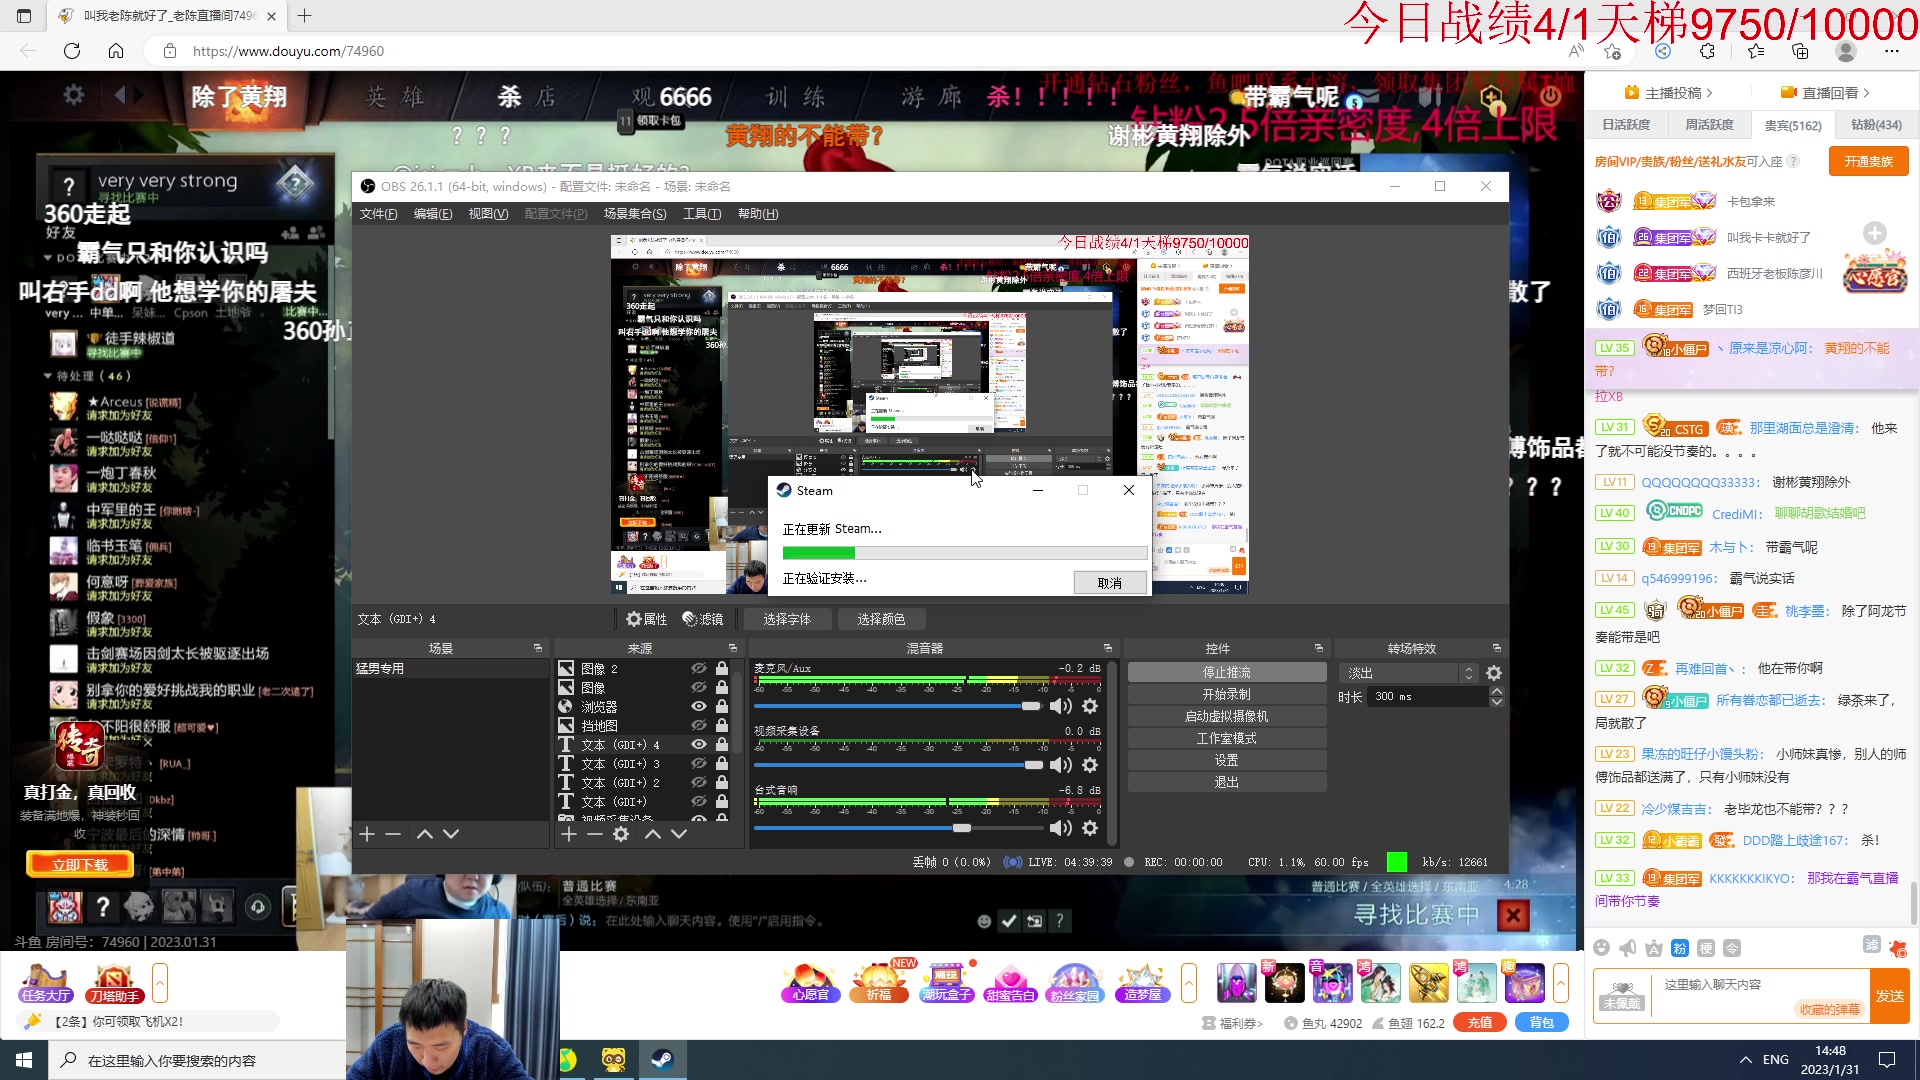This screenshot has width=1920, height=1080.
Task: Open the 场景集合(S) menu
Action: pos(634,214)
